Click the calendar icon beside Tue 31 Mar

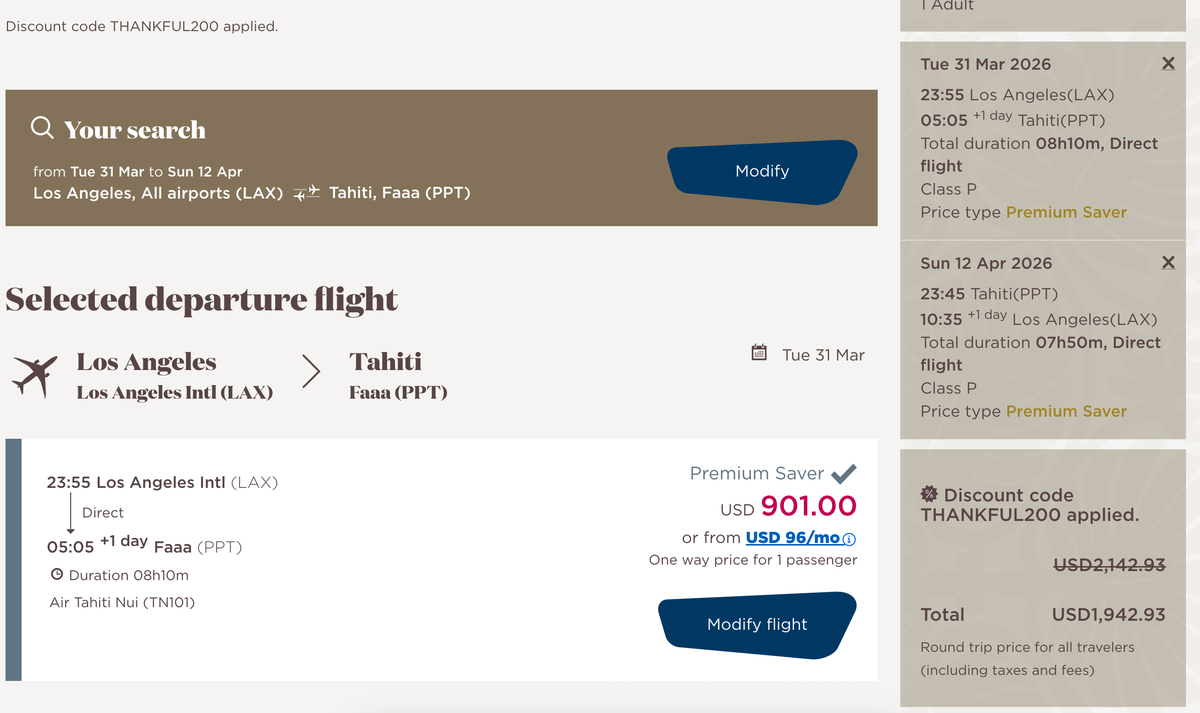tap(759, 353)
